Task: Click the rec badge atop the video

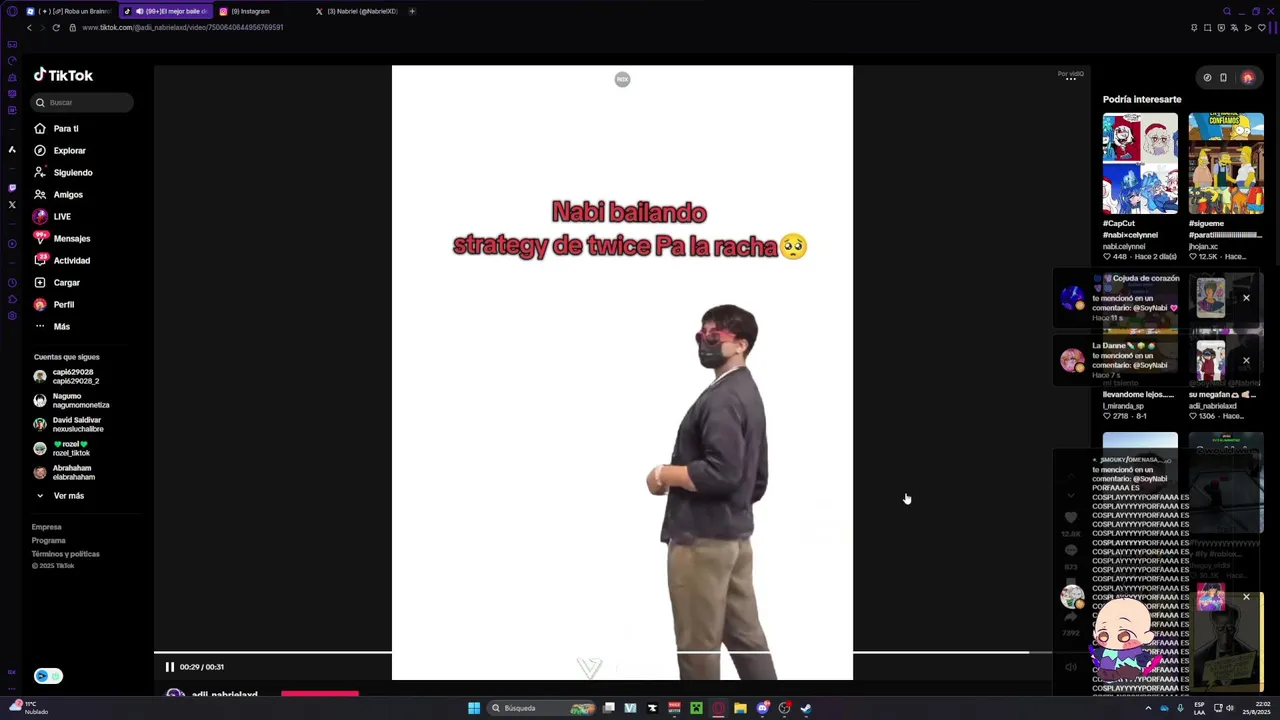Action: coord(622,79)
